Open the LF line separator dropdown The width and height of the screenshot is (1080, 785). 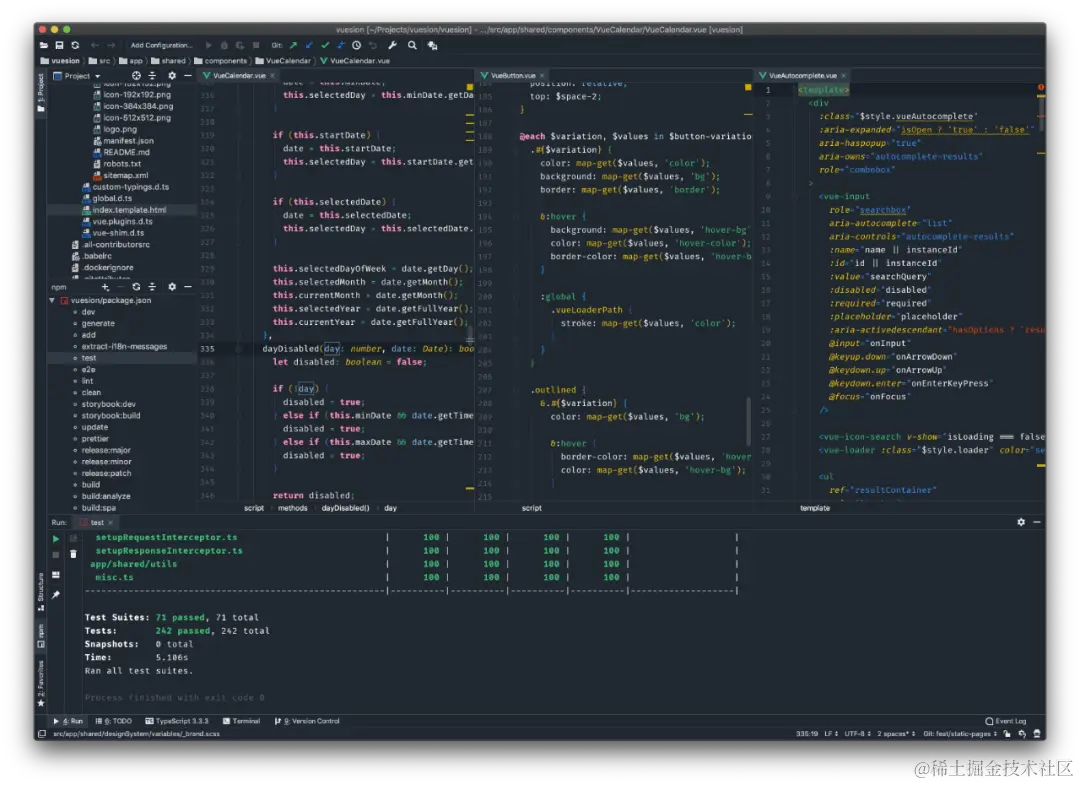tap(831, 734)
